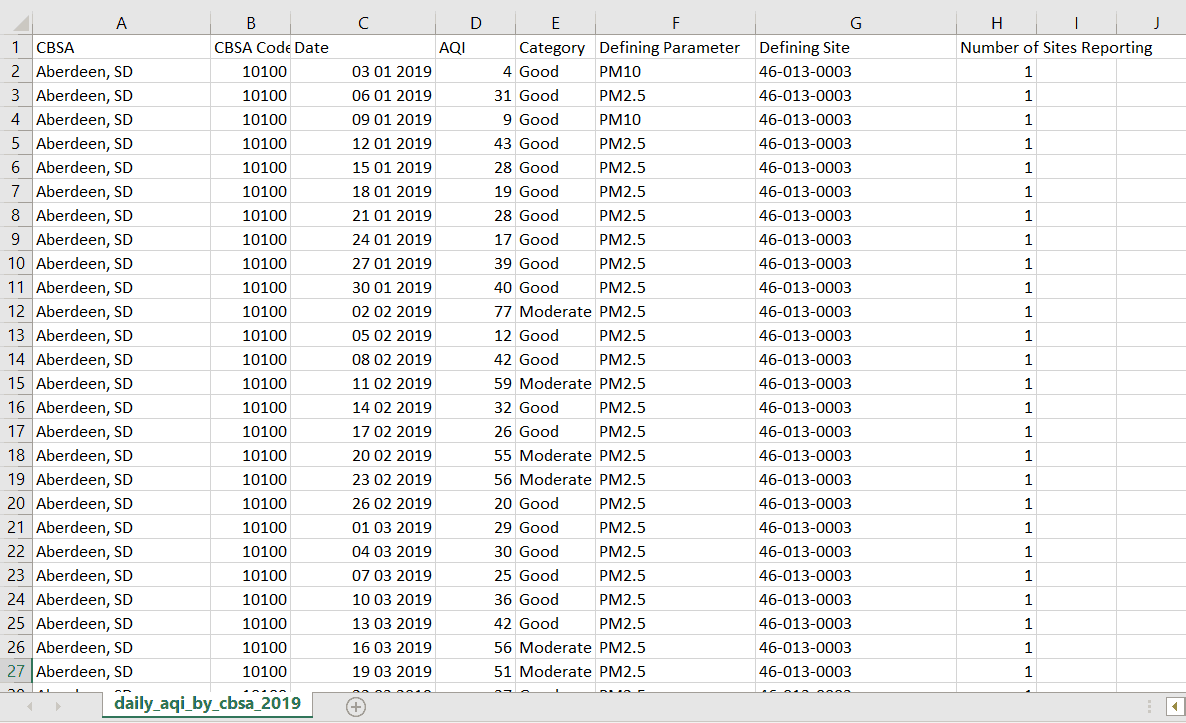Select the date cell 03 01 2019

(x=363, y=71)
